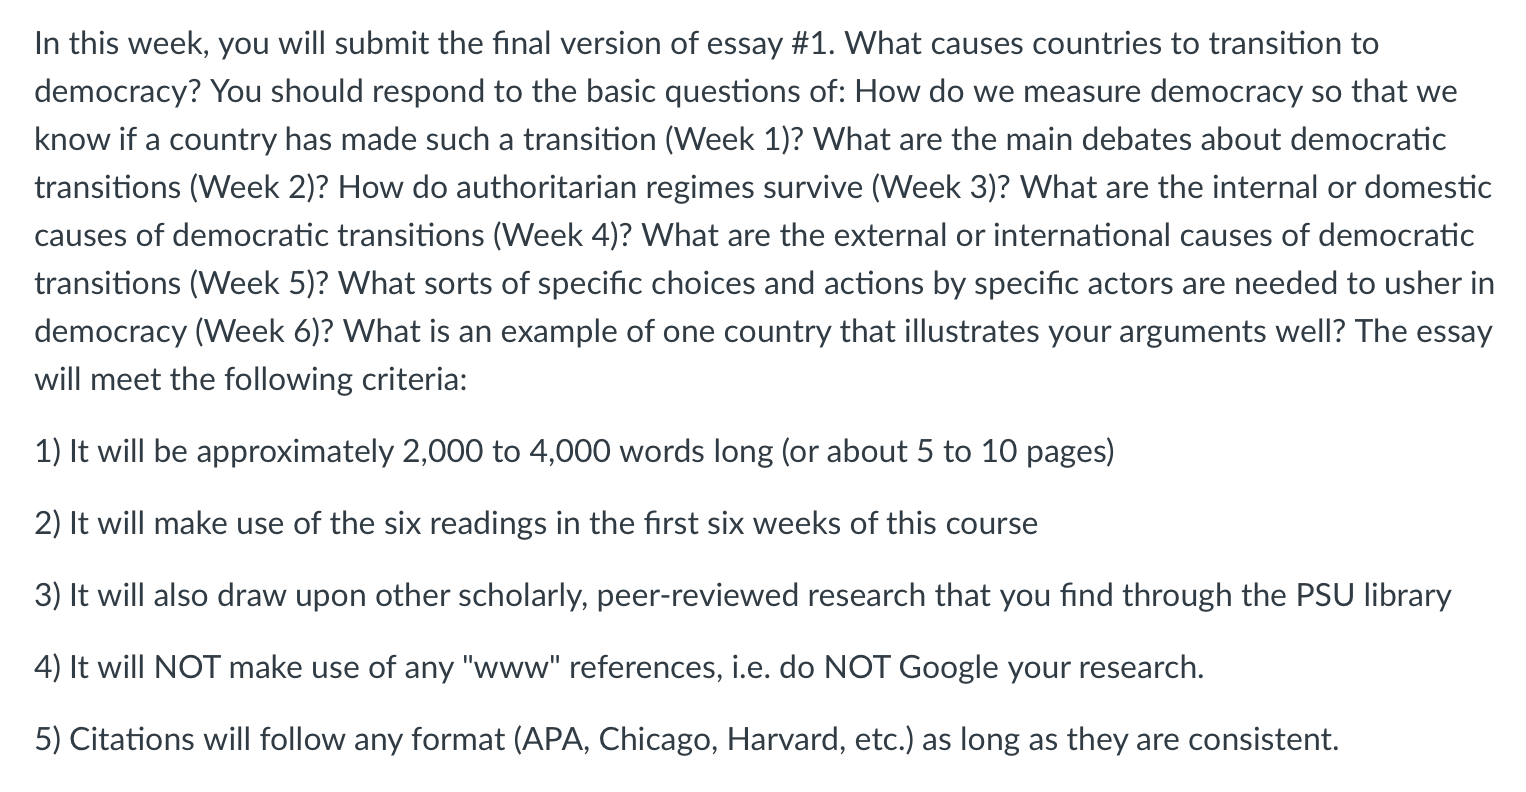Click criterion 3 mentioning the PSU library
Viewport: 1526px width, 792px height.
click(x=742, y=596)
